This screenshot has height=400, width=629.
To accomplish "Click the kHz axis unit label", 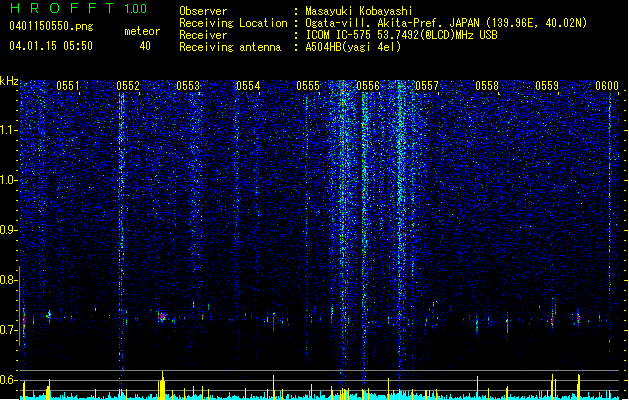I will coord(9,81).
